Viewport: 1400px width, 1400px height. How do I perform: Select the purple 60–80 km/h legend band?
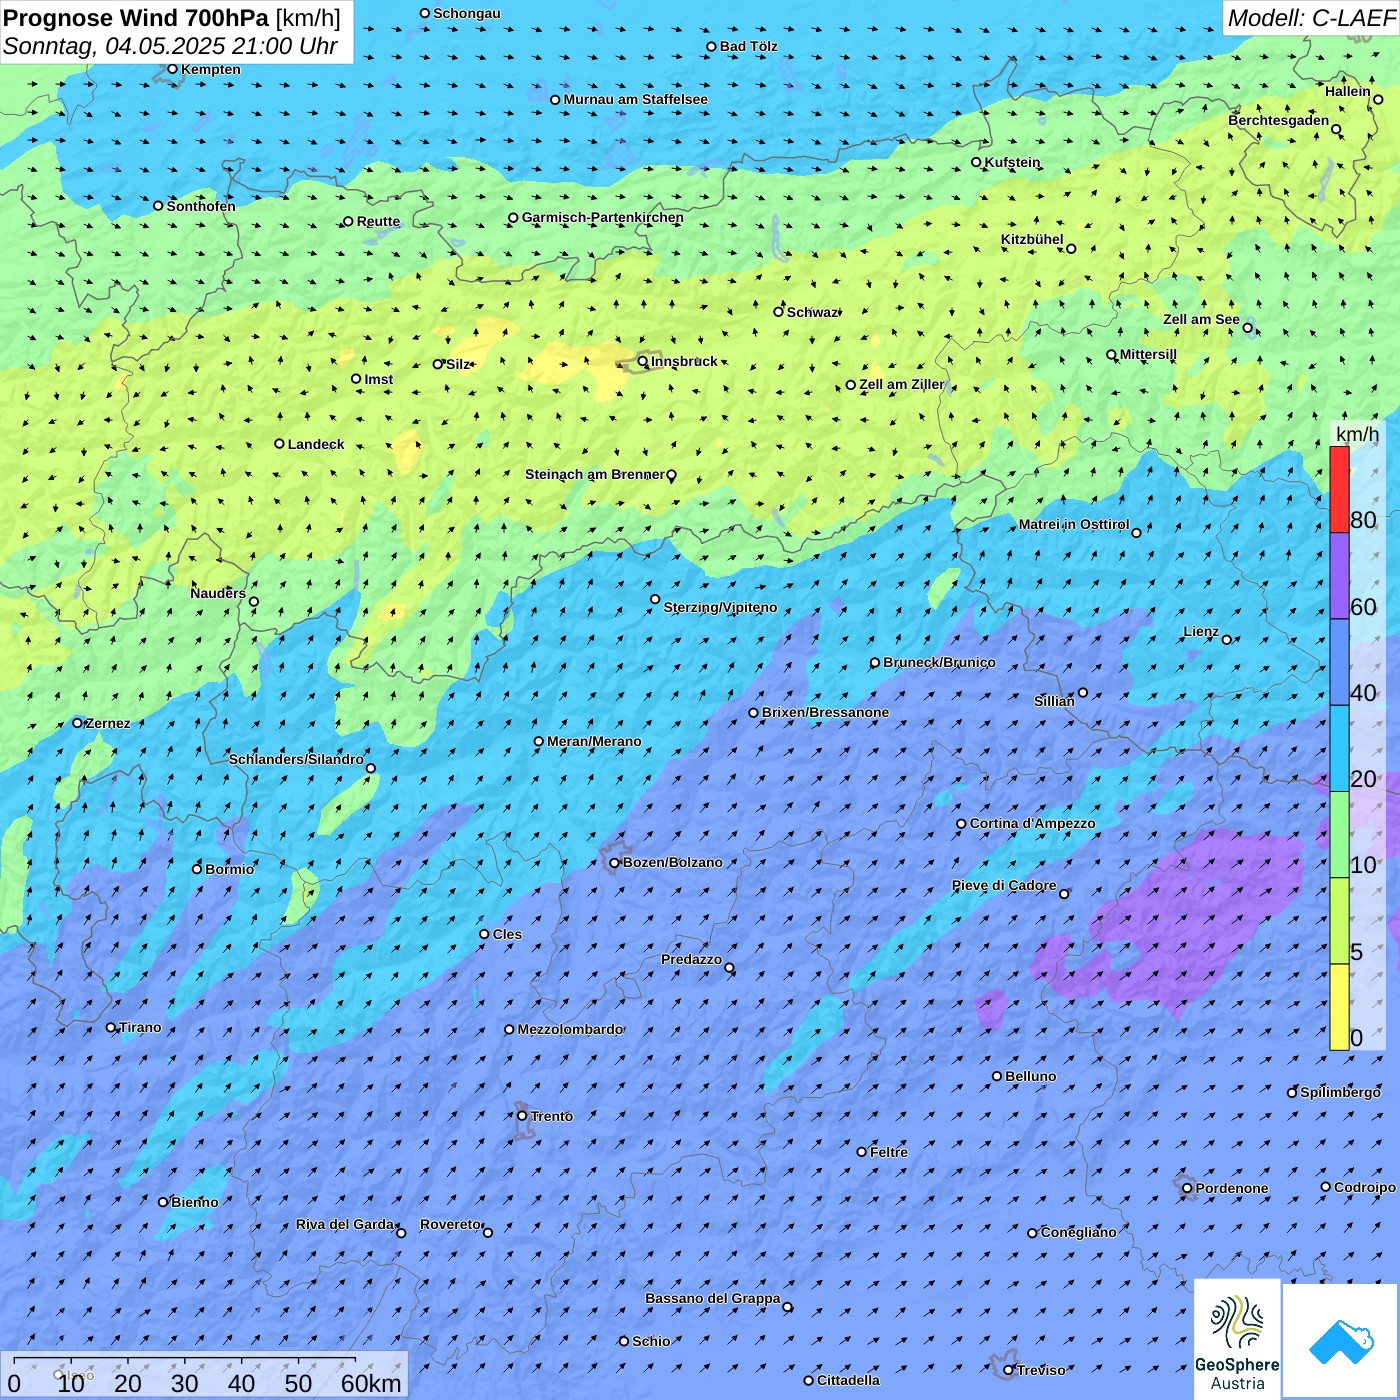tap(1339, 576)
